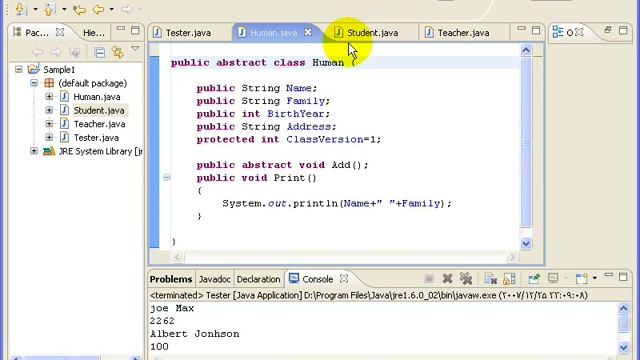Screen dimensions: 640x360
Task: Collapse All in Package Explorer
Action: 100,52
